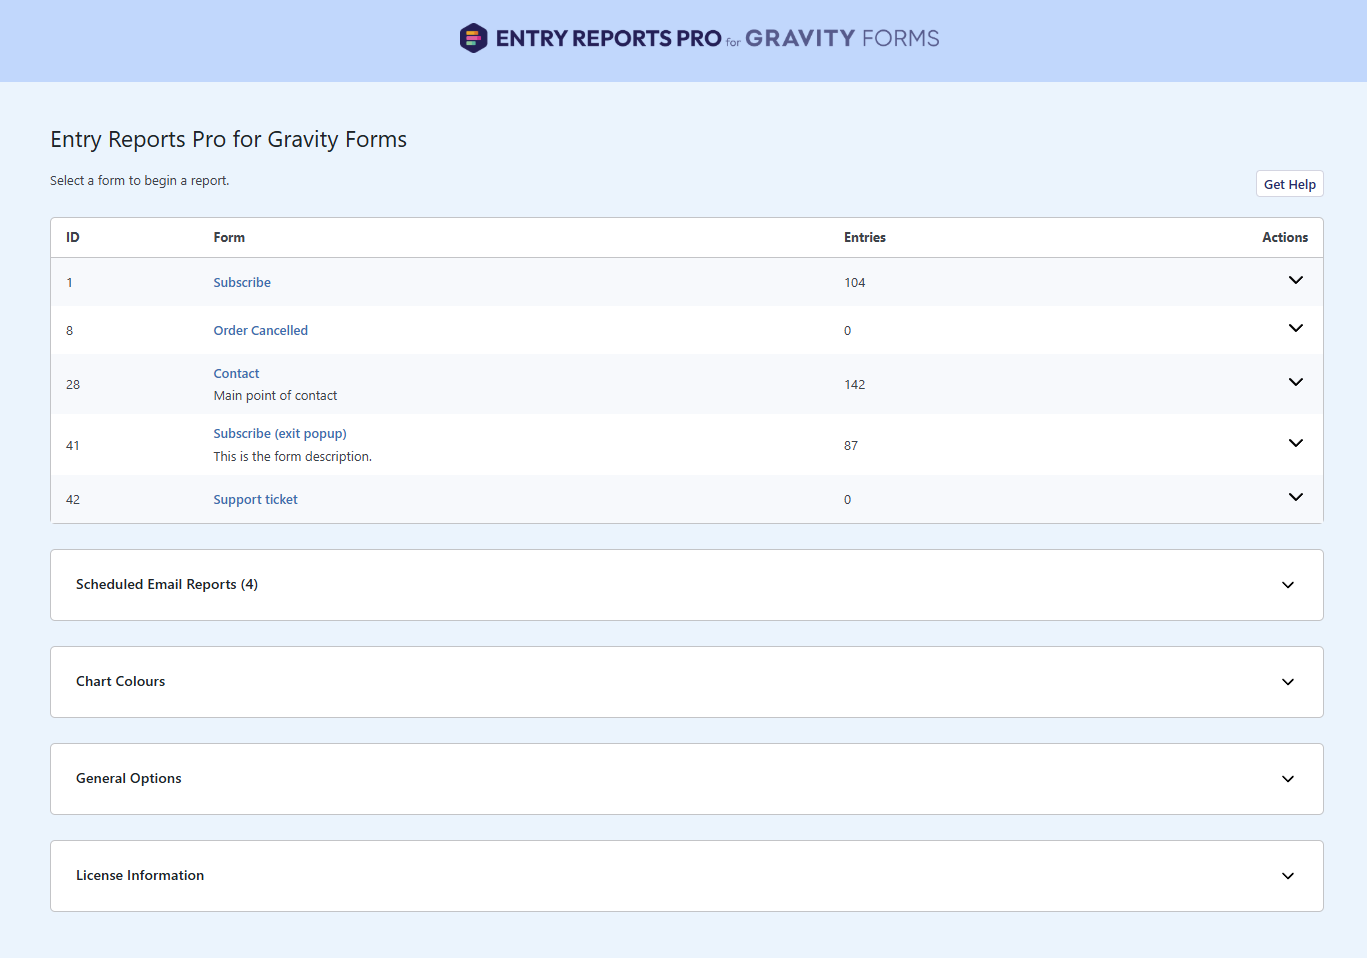Expand actions for the Support ticket row
1367x960 pixels.
point(1295,497)
